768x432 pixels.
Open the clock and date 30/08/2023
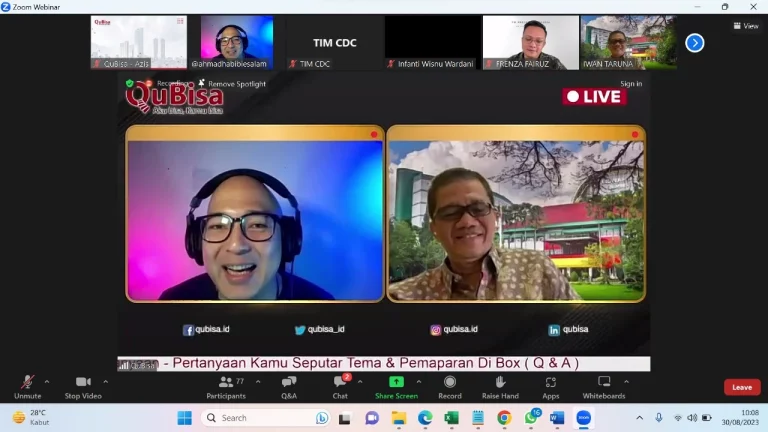(x=740, y=417)
